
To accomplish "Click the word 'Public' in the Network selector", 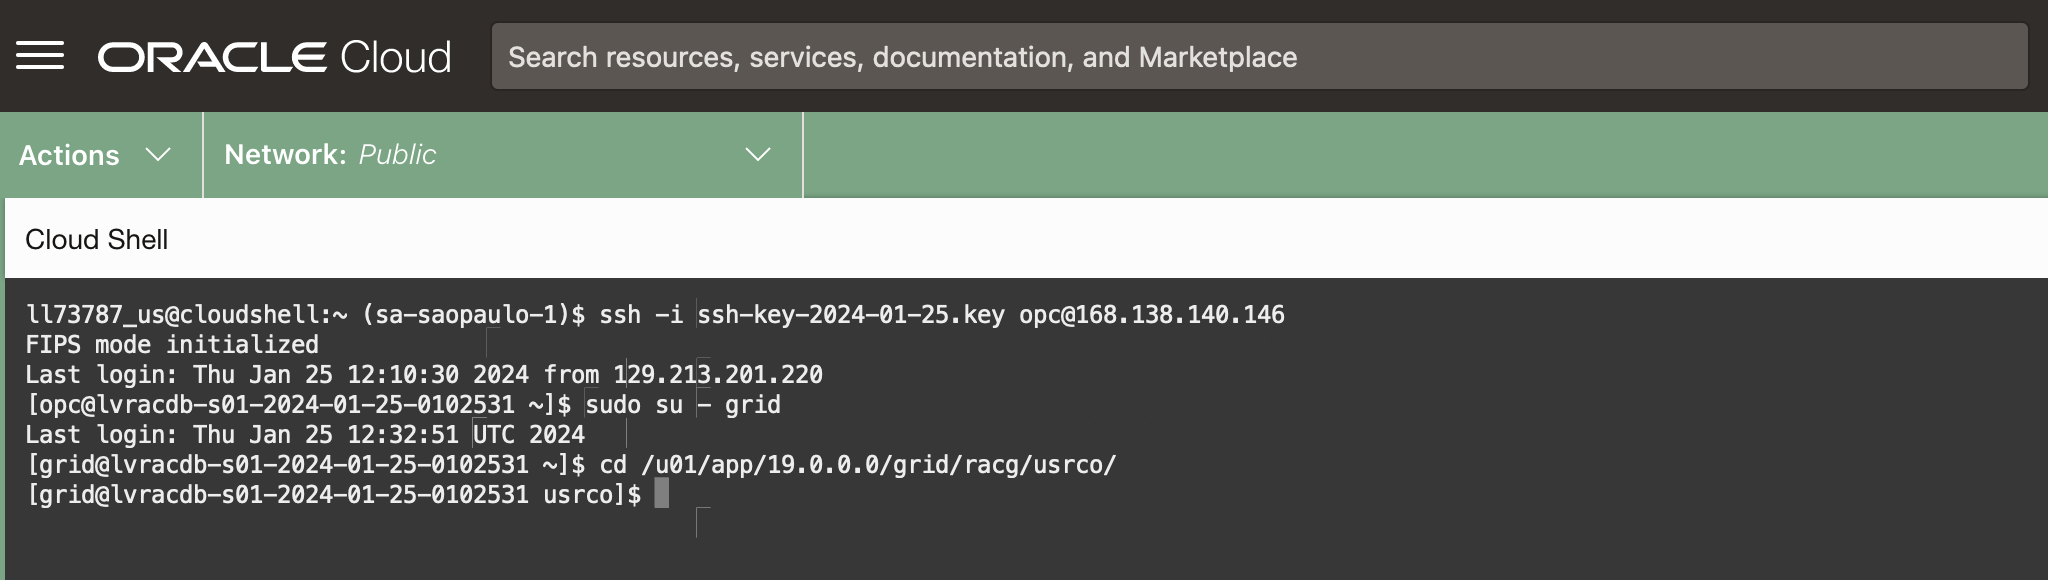I will 397,155.
